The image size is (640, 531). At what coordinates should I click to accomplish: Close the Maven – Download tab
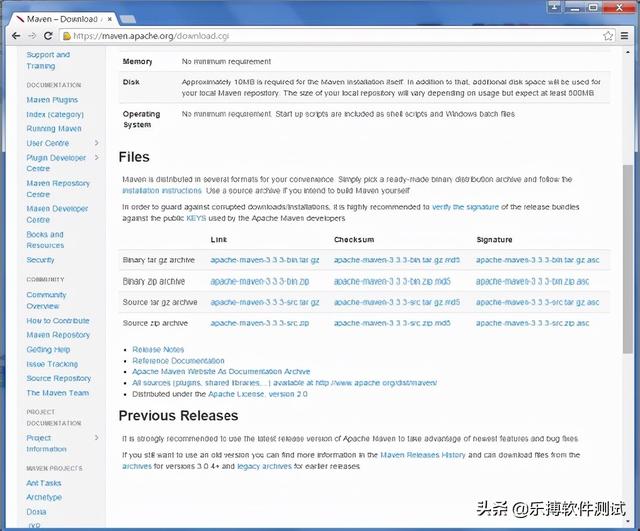[x=110, y=19]
